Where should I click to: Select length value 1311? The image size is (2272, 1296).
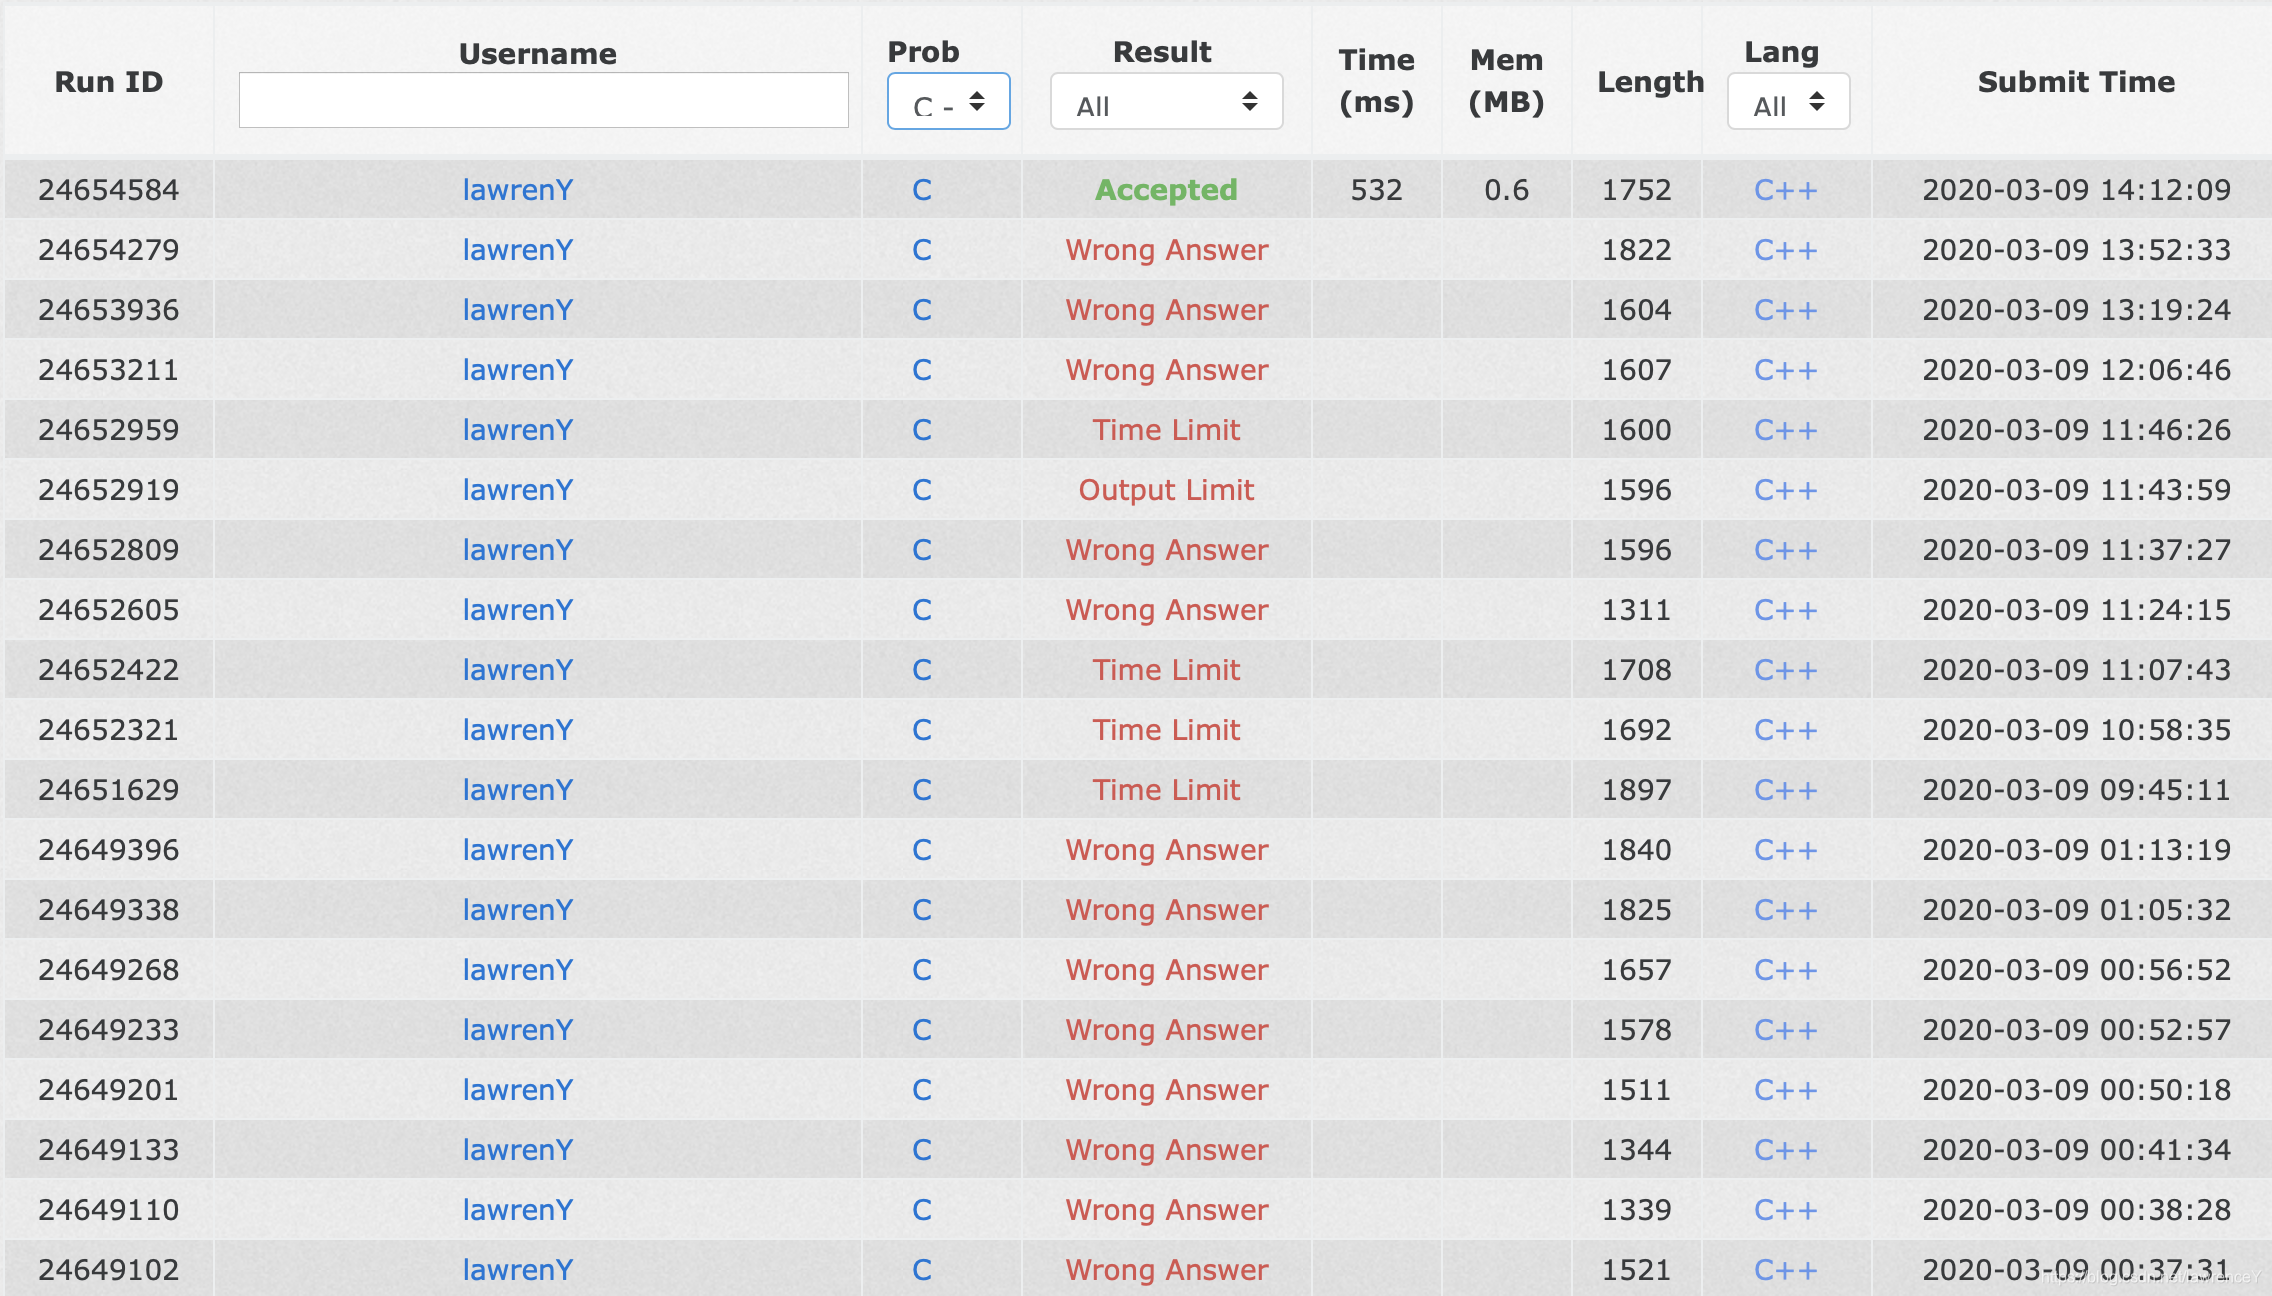pos(1637,610)
